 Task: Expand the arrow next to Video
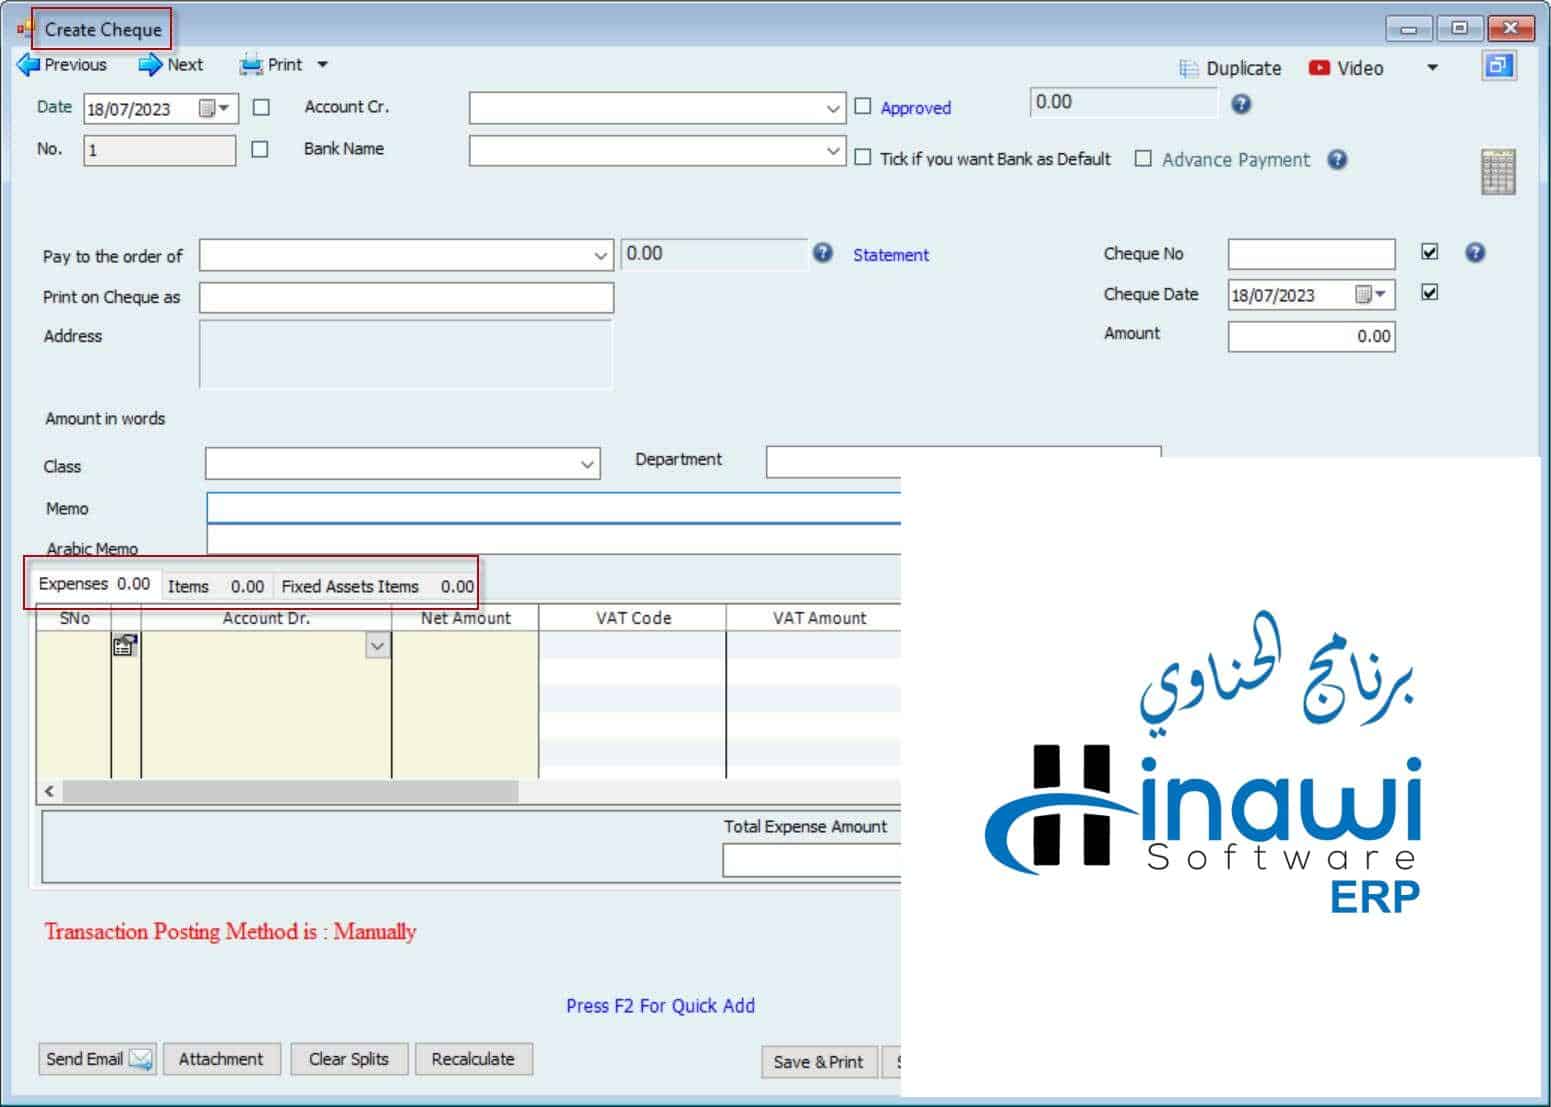coord(1432,68)
